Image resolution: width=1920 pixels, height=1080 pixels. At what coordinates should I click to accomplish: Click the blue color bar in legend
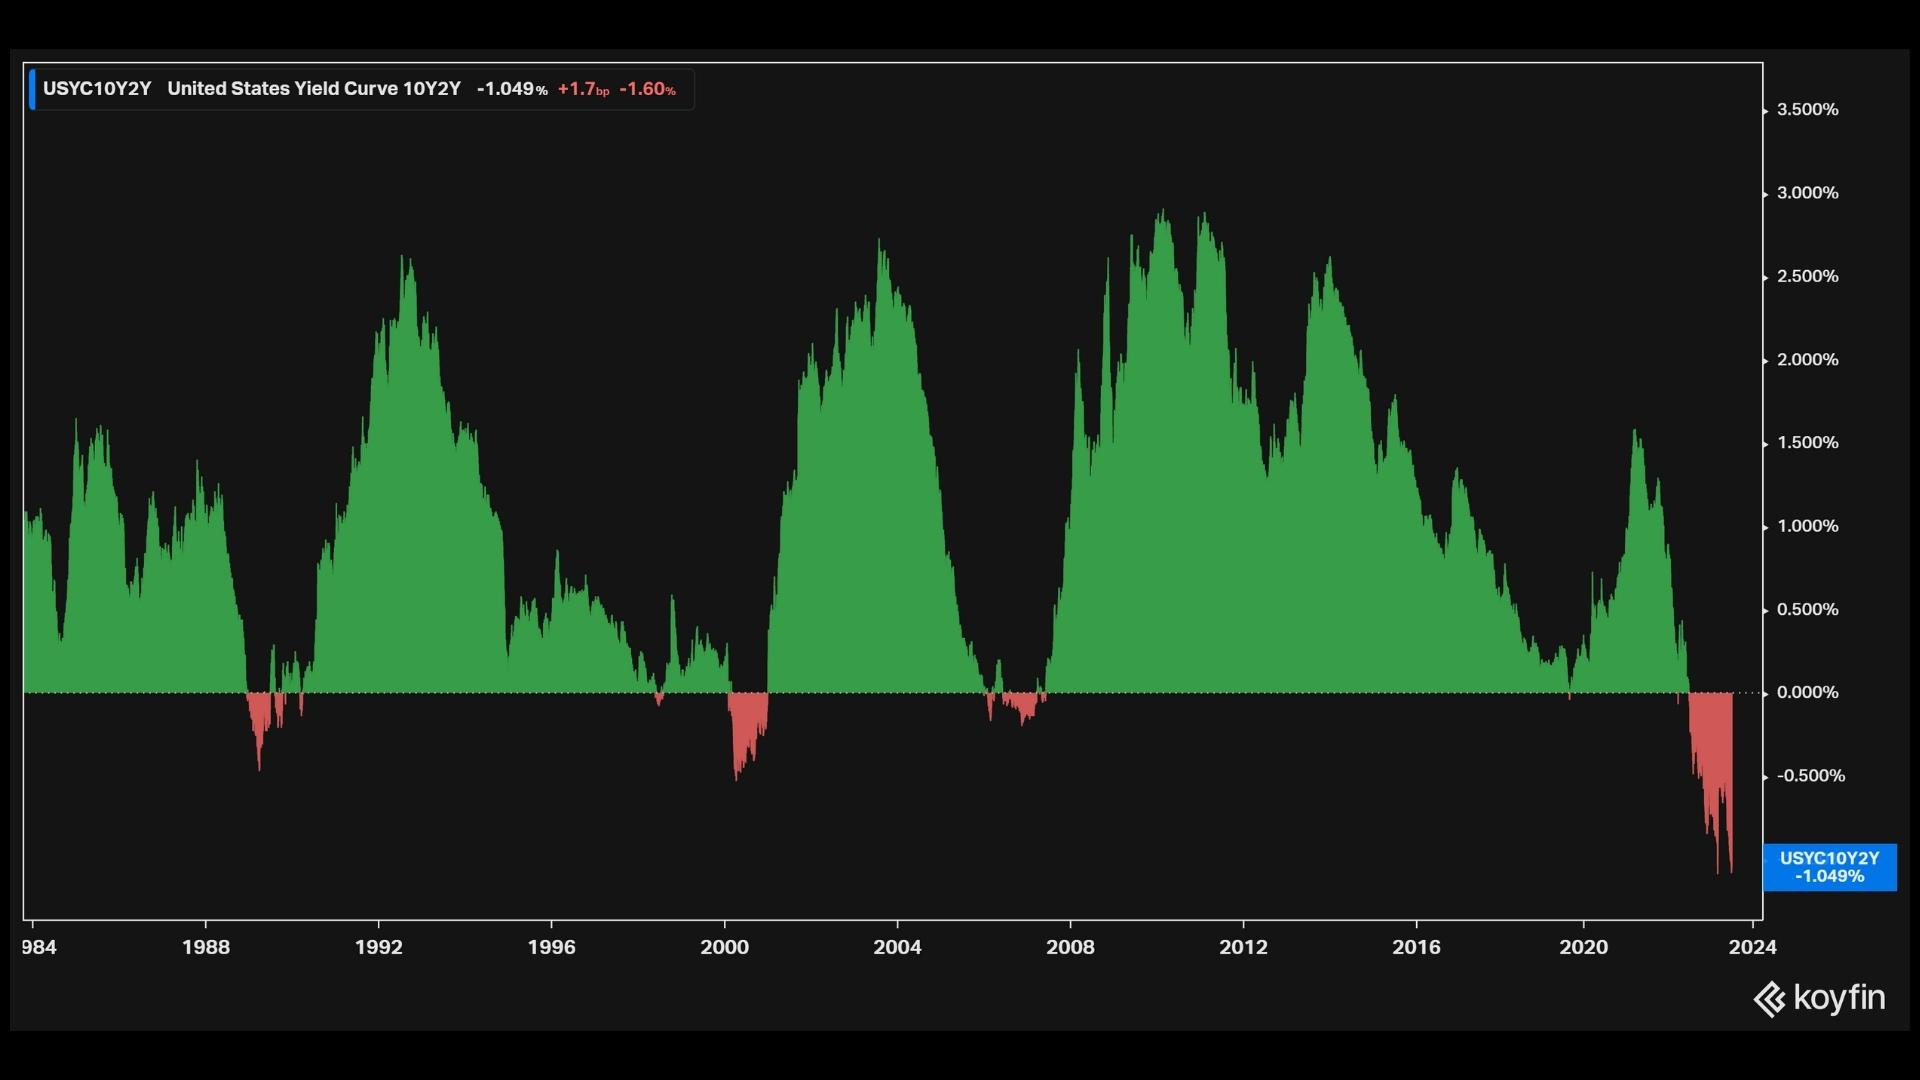tap(33, 89)
